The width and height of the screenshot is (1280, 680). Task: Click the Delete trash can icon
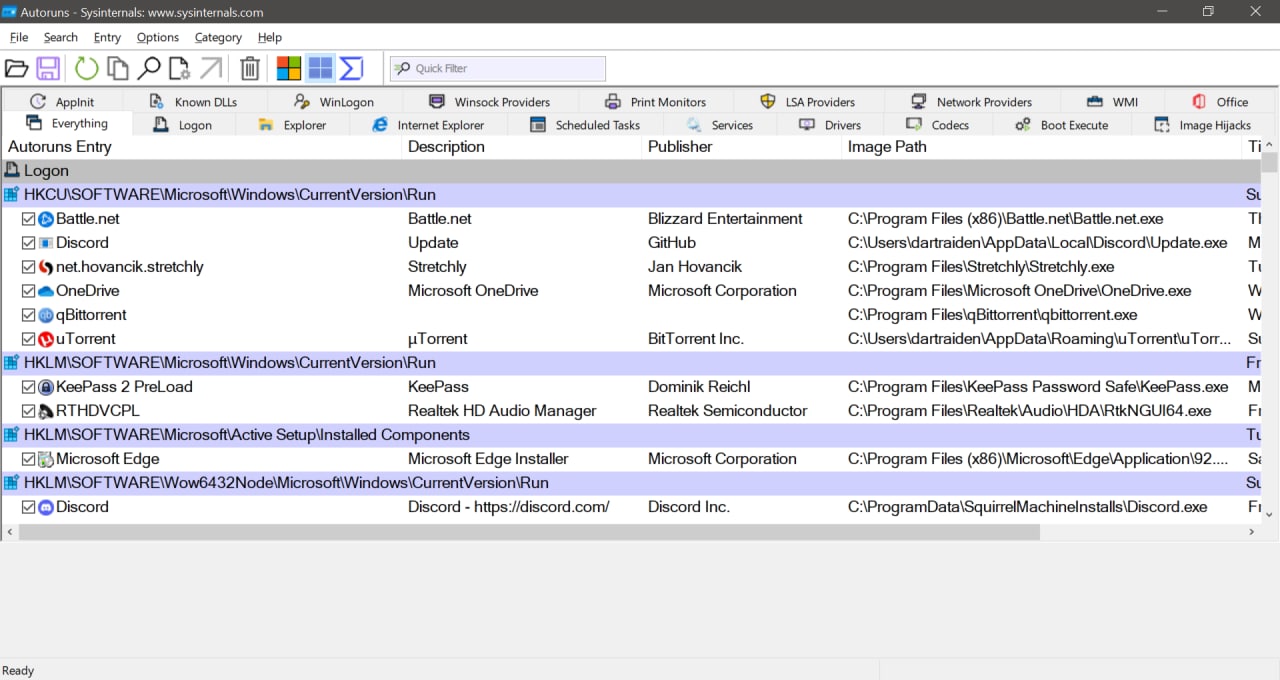(x=250, y=68)
